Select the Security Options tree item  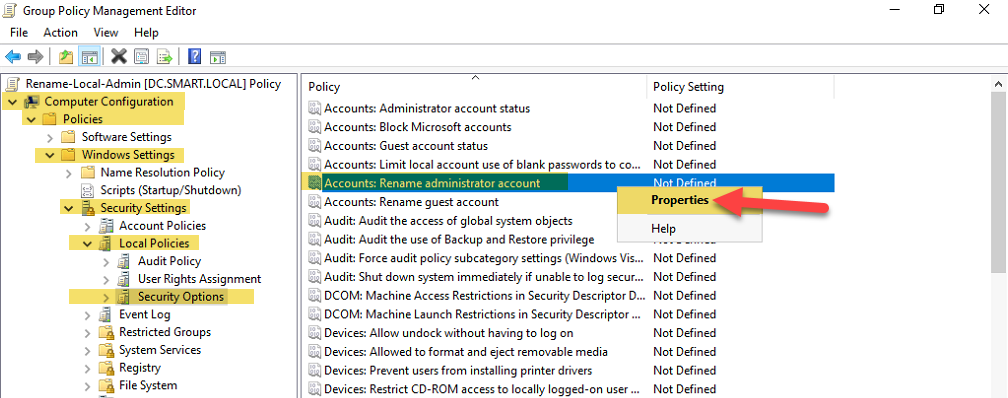point(181,296)
